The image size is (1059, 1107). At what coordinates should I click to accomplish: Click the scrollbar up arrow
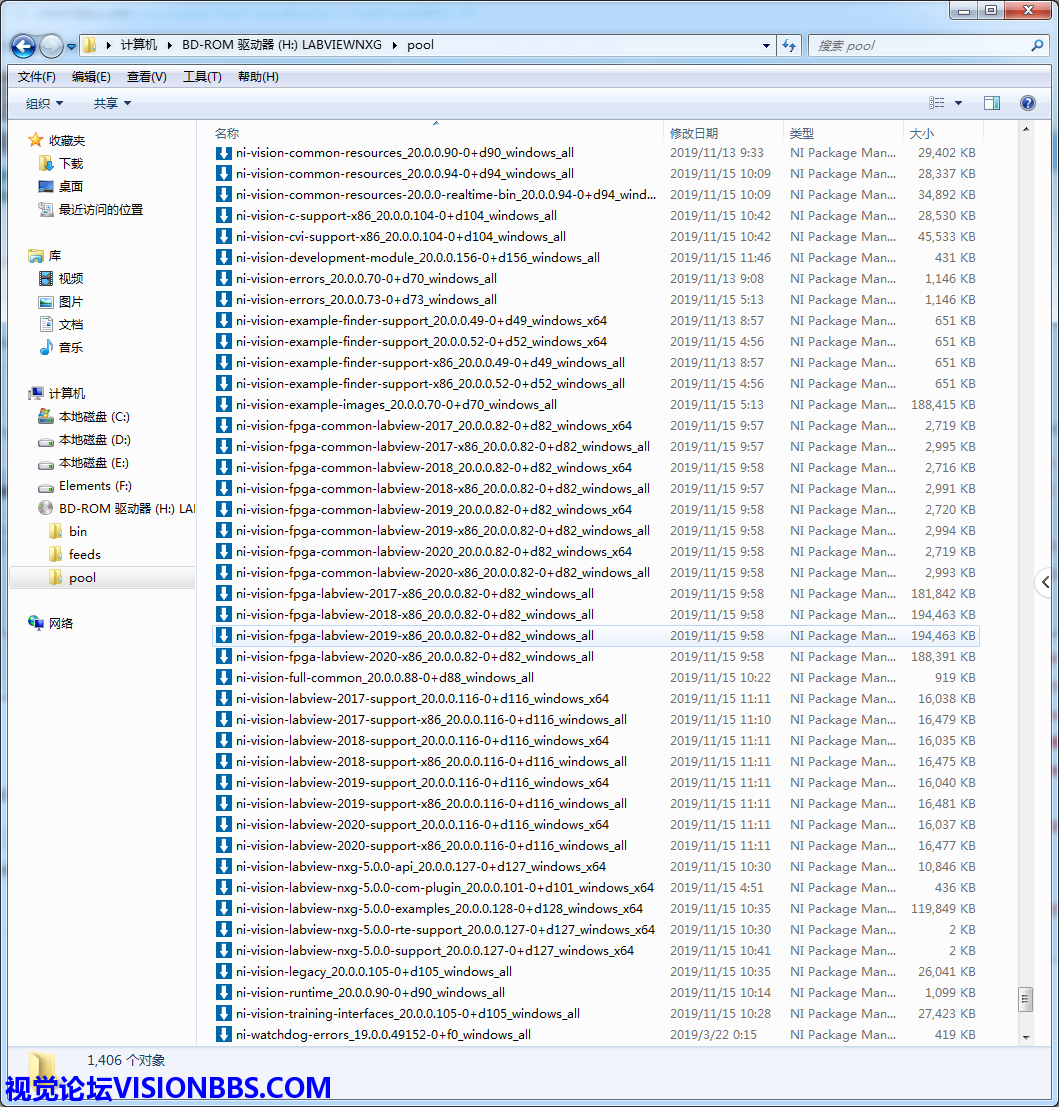[1026, 130]
